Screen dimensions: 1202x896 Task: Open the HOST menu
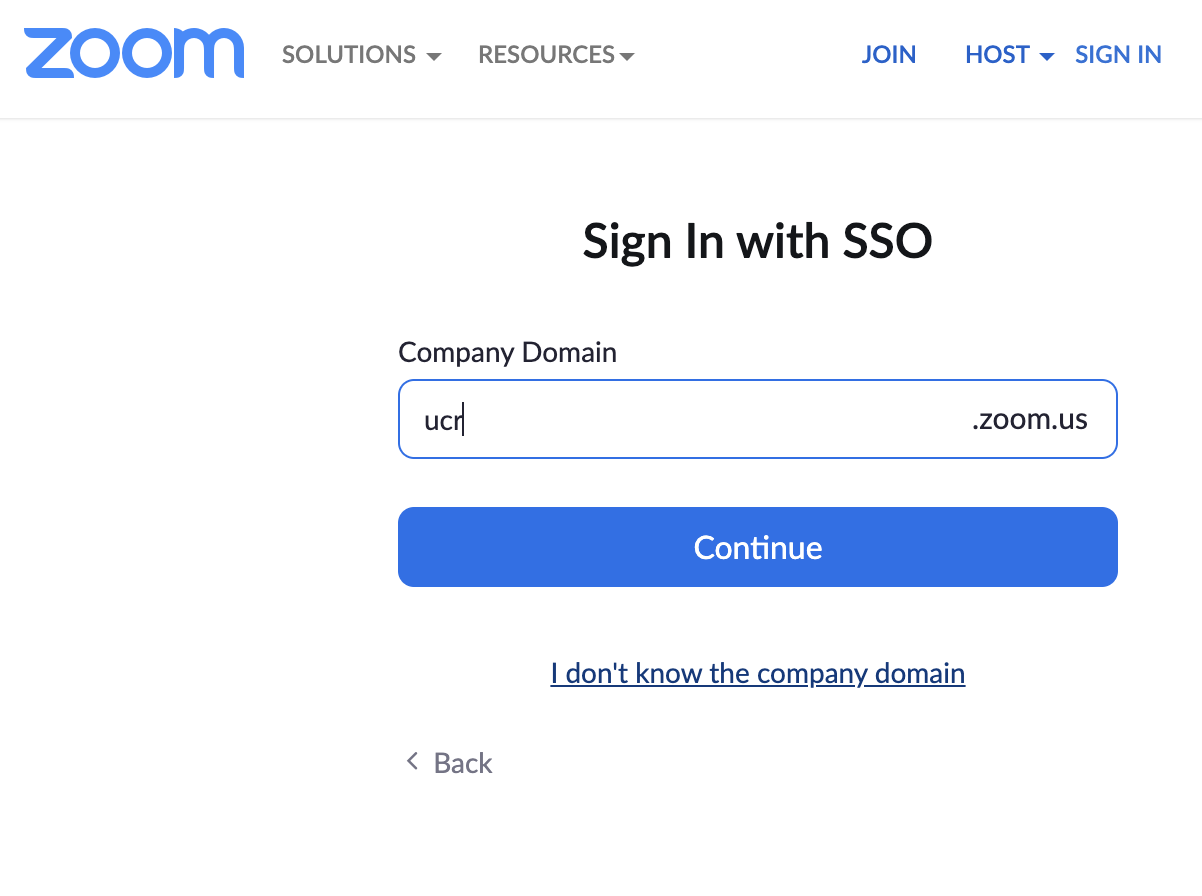1009,55
